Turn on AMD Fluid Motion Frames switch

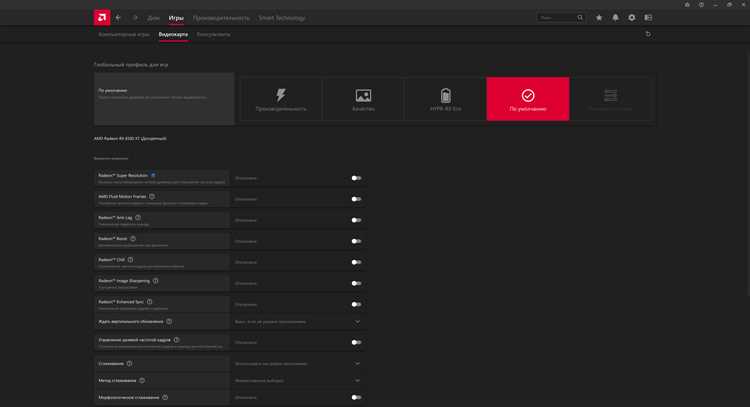(x=356, y=199)
